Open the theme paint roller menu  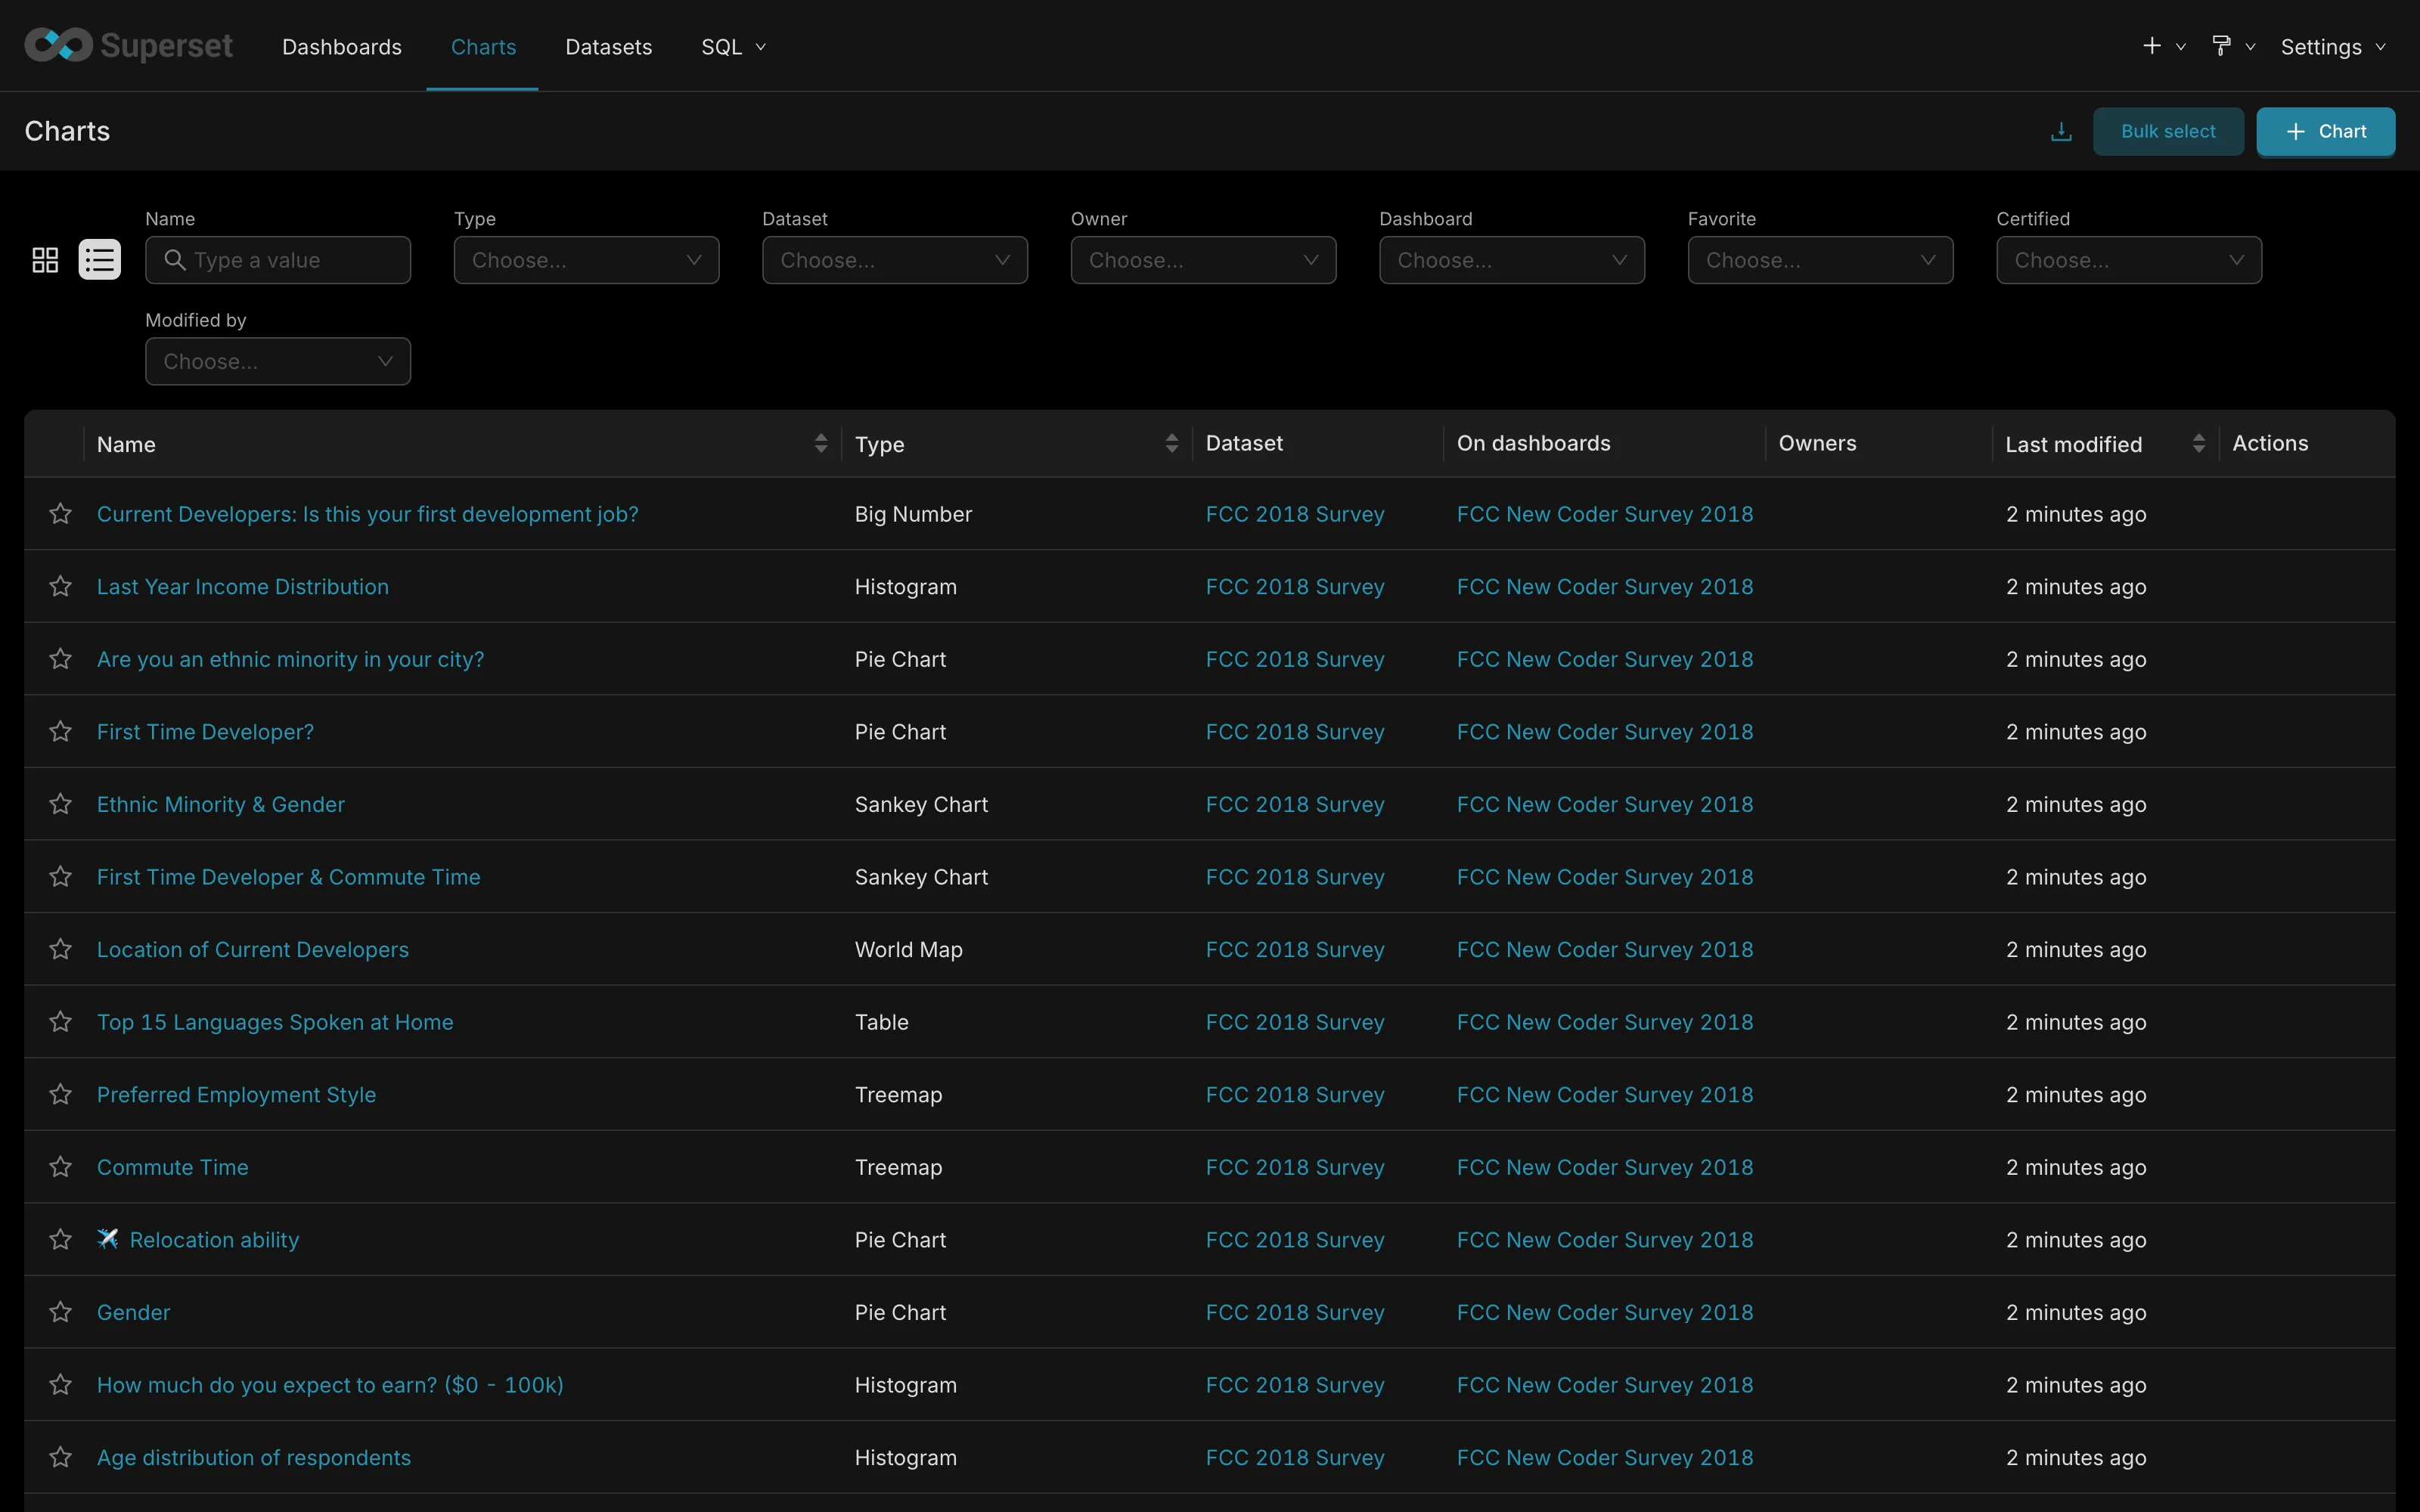[x=2232, y=46]
